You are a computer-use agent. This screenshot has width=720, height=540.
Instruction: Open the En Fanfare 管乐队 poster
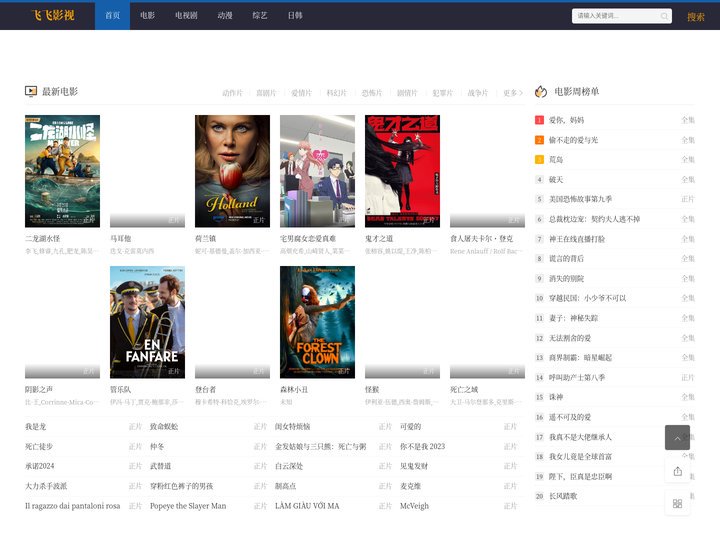click(147, 322)
